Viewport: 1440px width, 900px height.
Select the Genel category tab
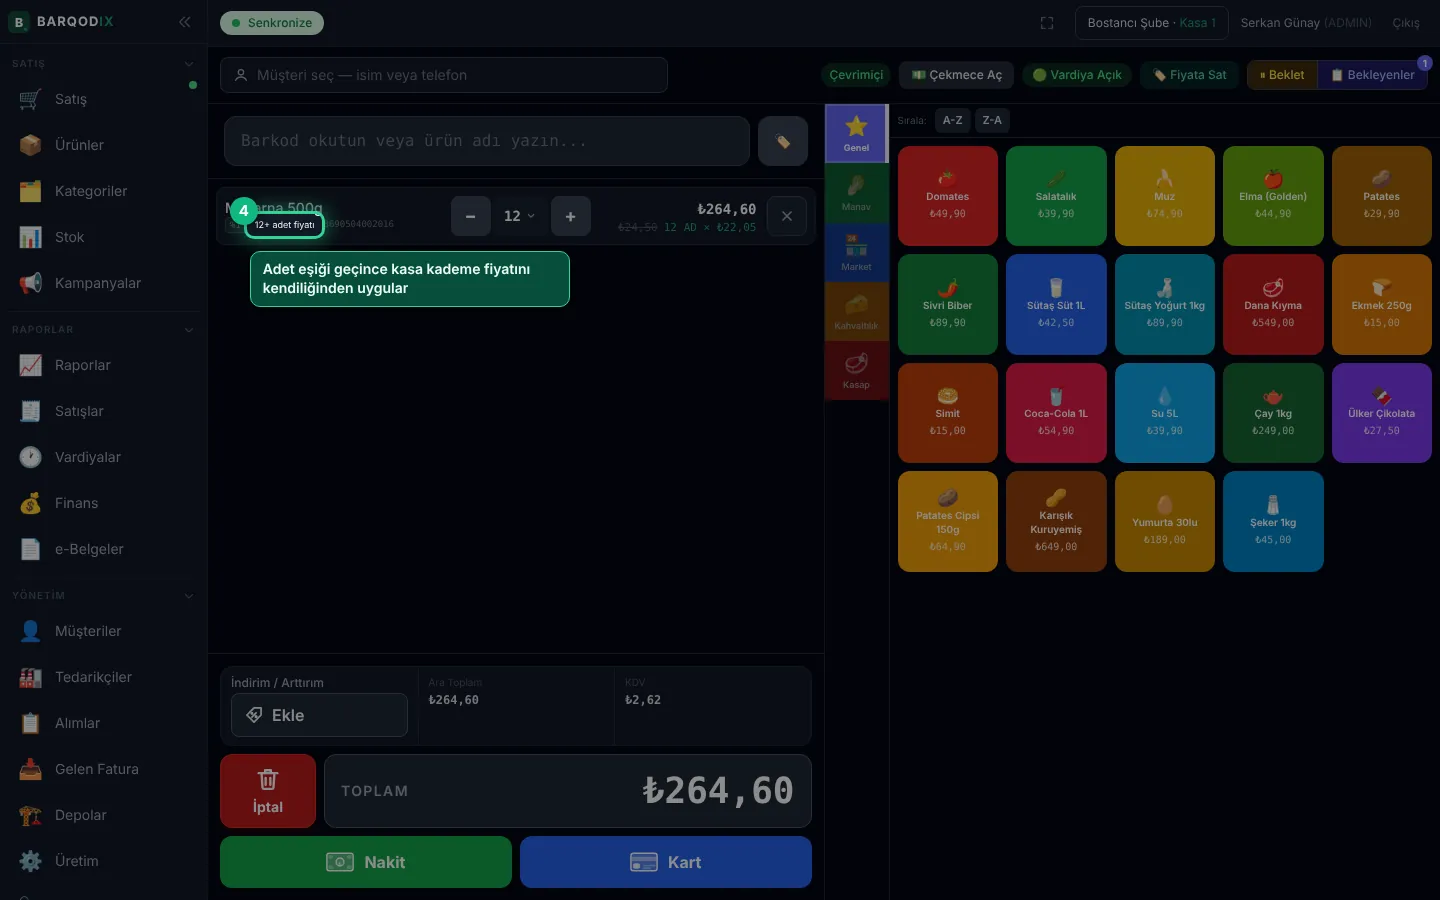pos(856,133)
